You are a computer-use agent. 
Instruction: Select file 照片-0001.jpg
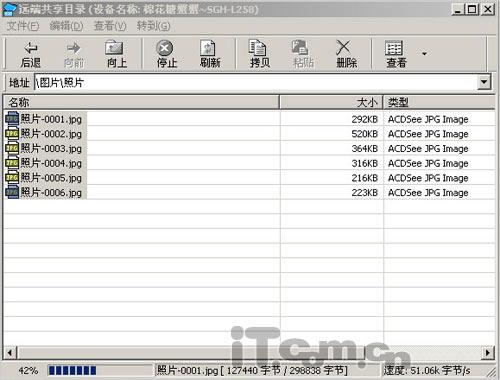[51, 119]
